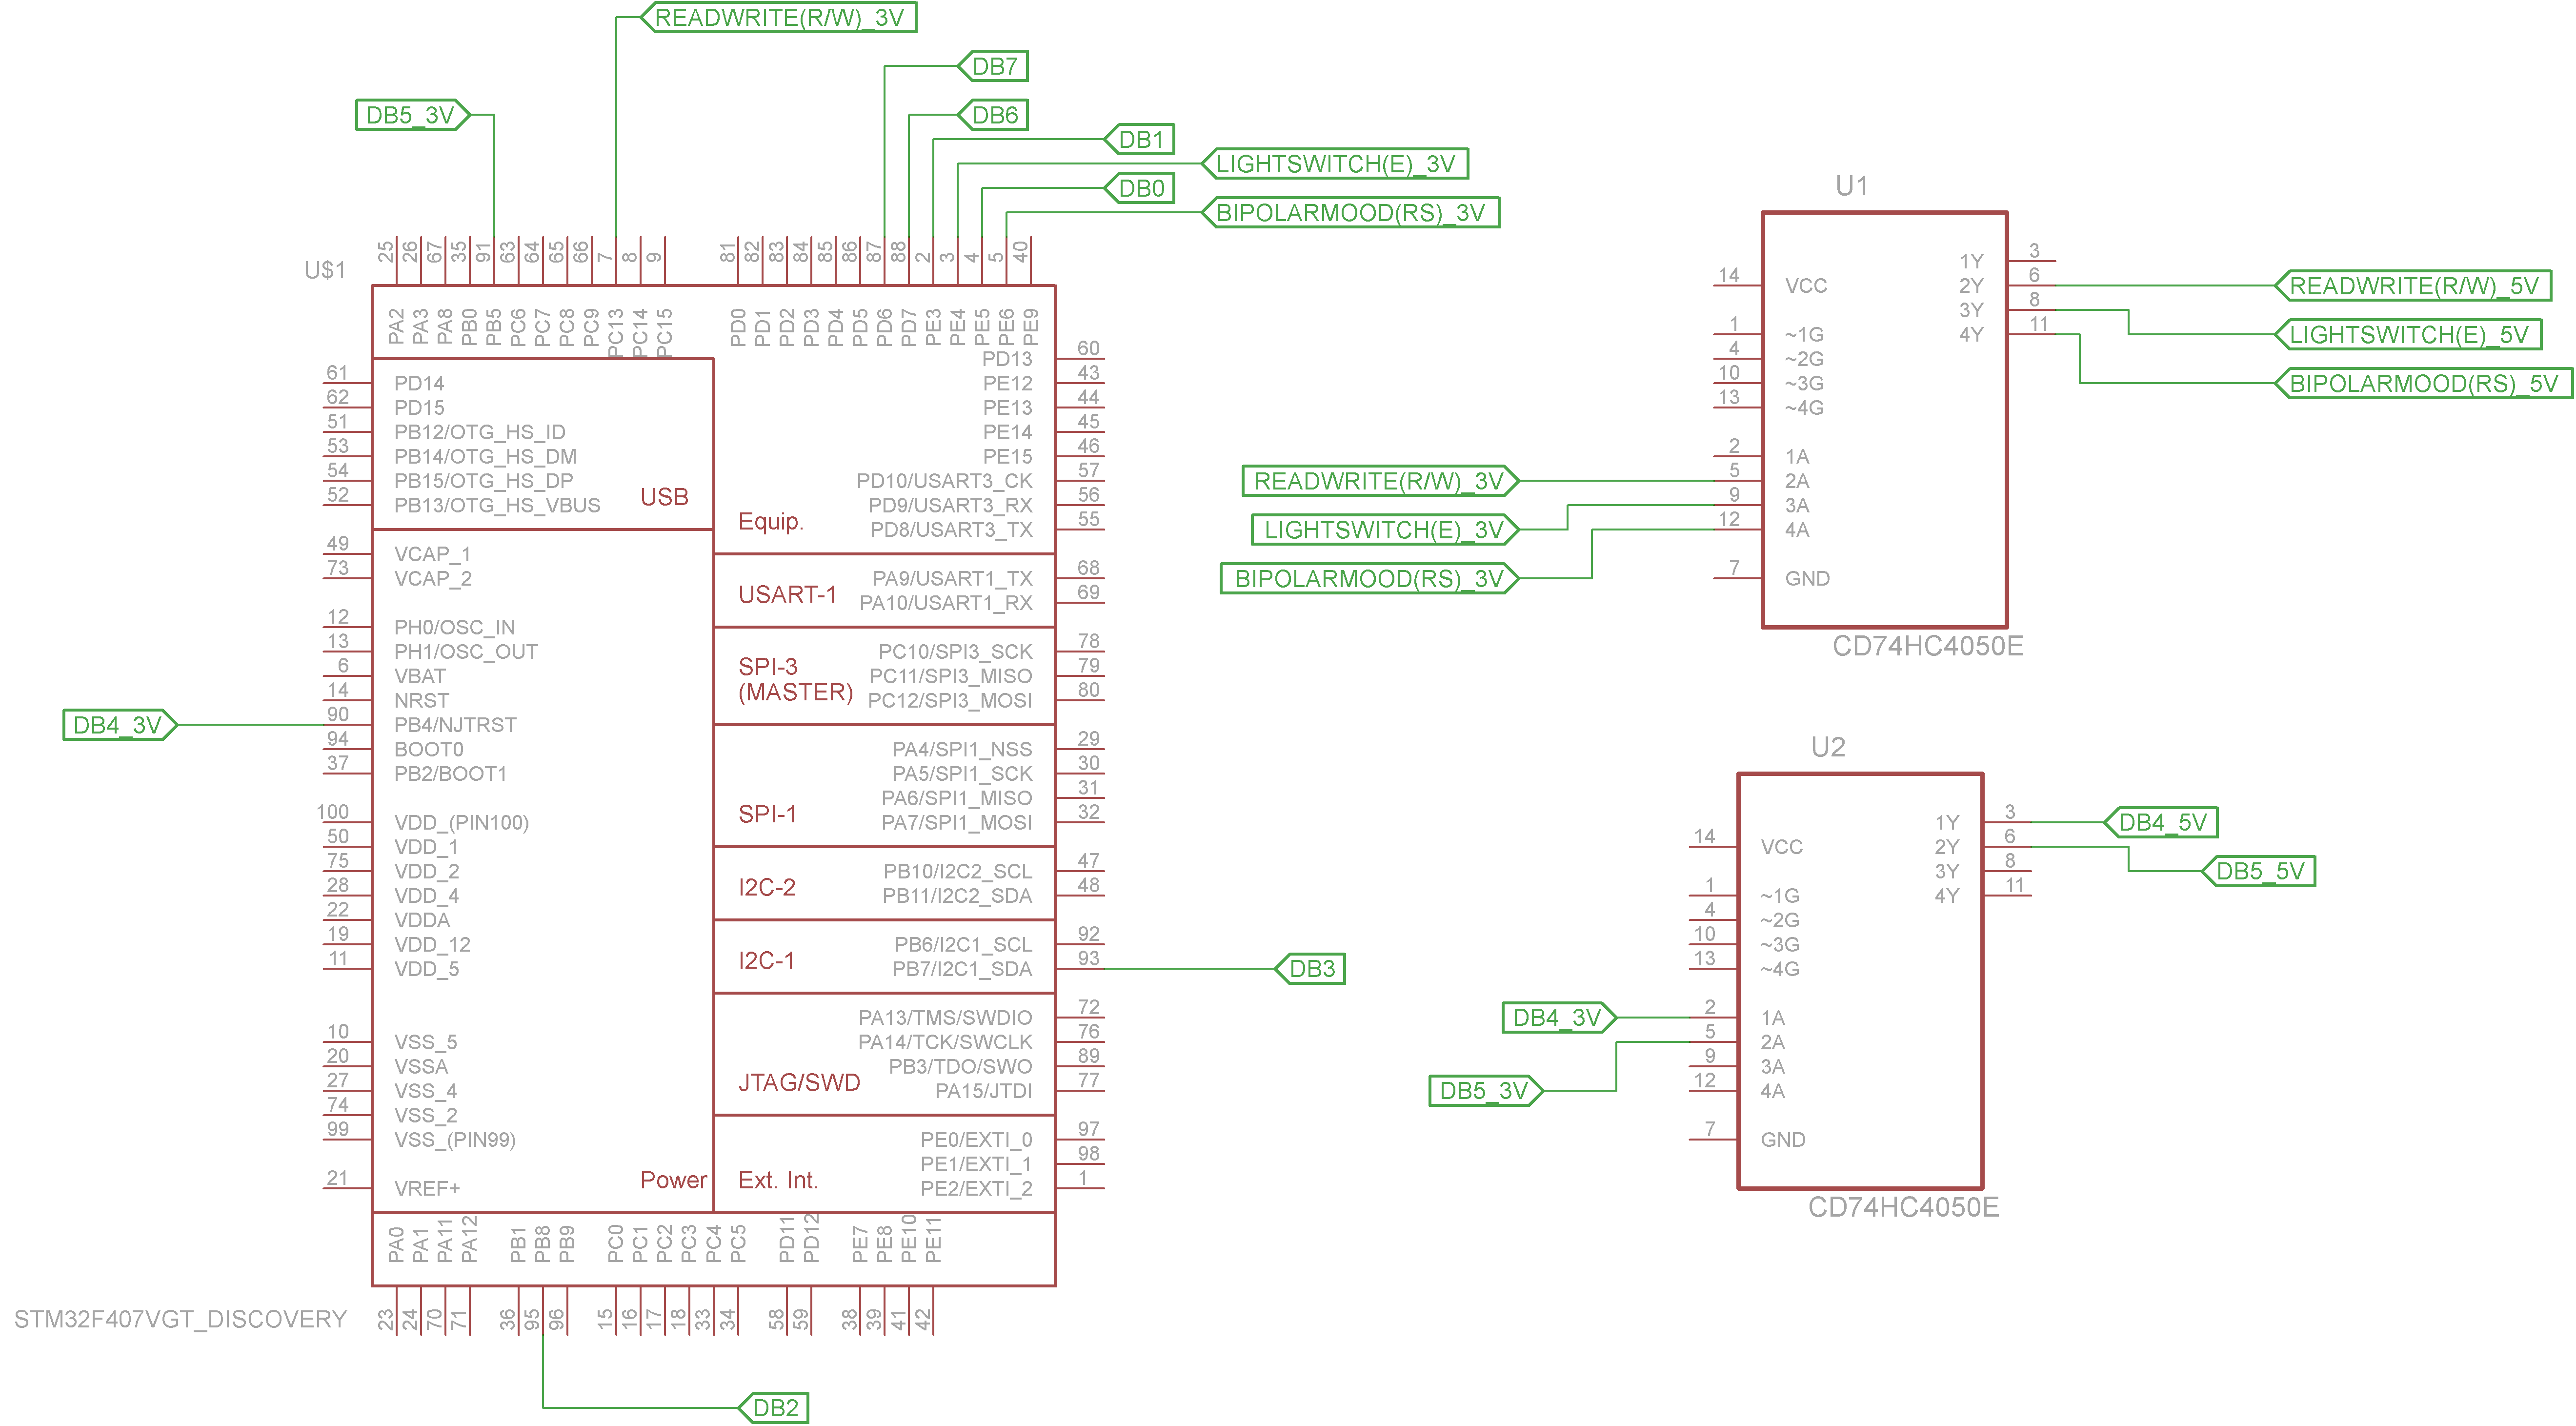Click the LIGHTSWITCH(E)_3V label above the STM32
Screen dimensions: 2576x1426
pyautogui.click(x=1335, y=164)
